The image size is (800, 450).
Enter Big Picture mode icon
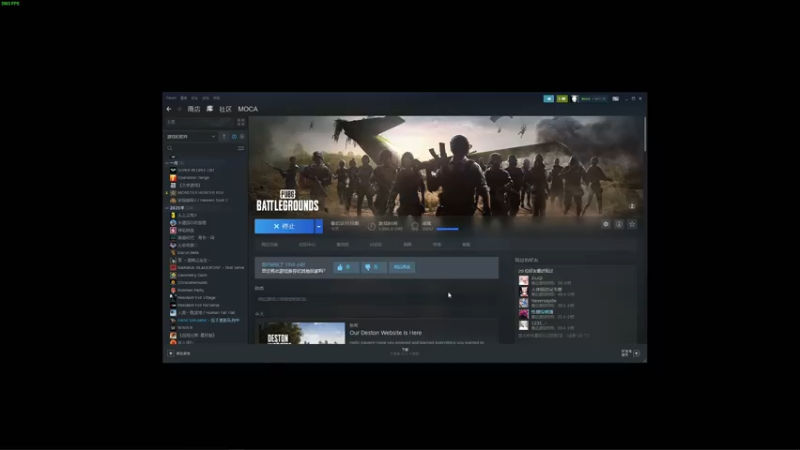pos(616,98)
